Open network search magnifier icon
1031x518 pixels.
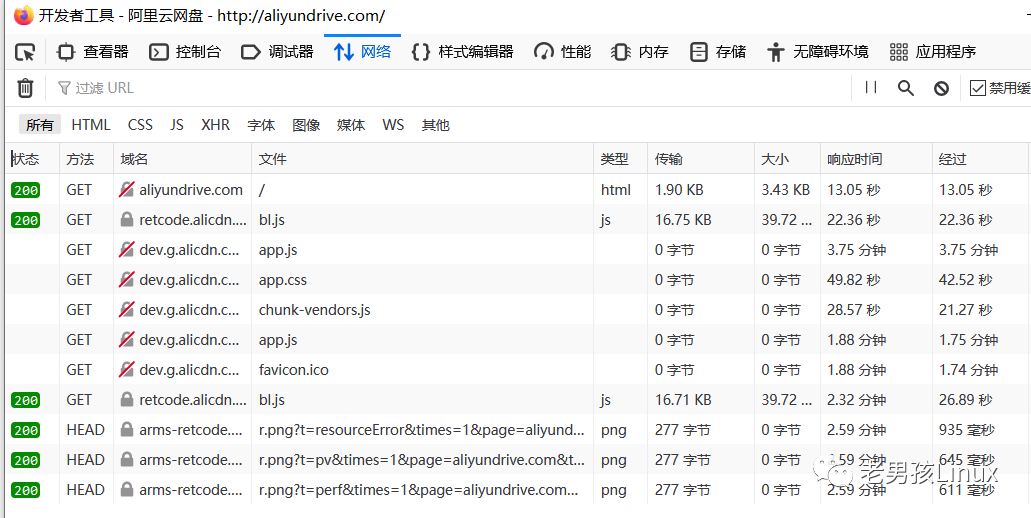click(x=906, y=88)
